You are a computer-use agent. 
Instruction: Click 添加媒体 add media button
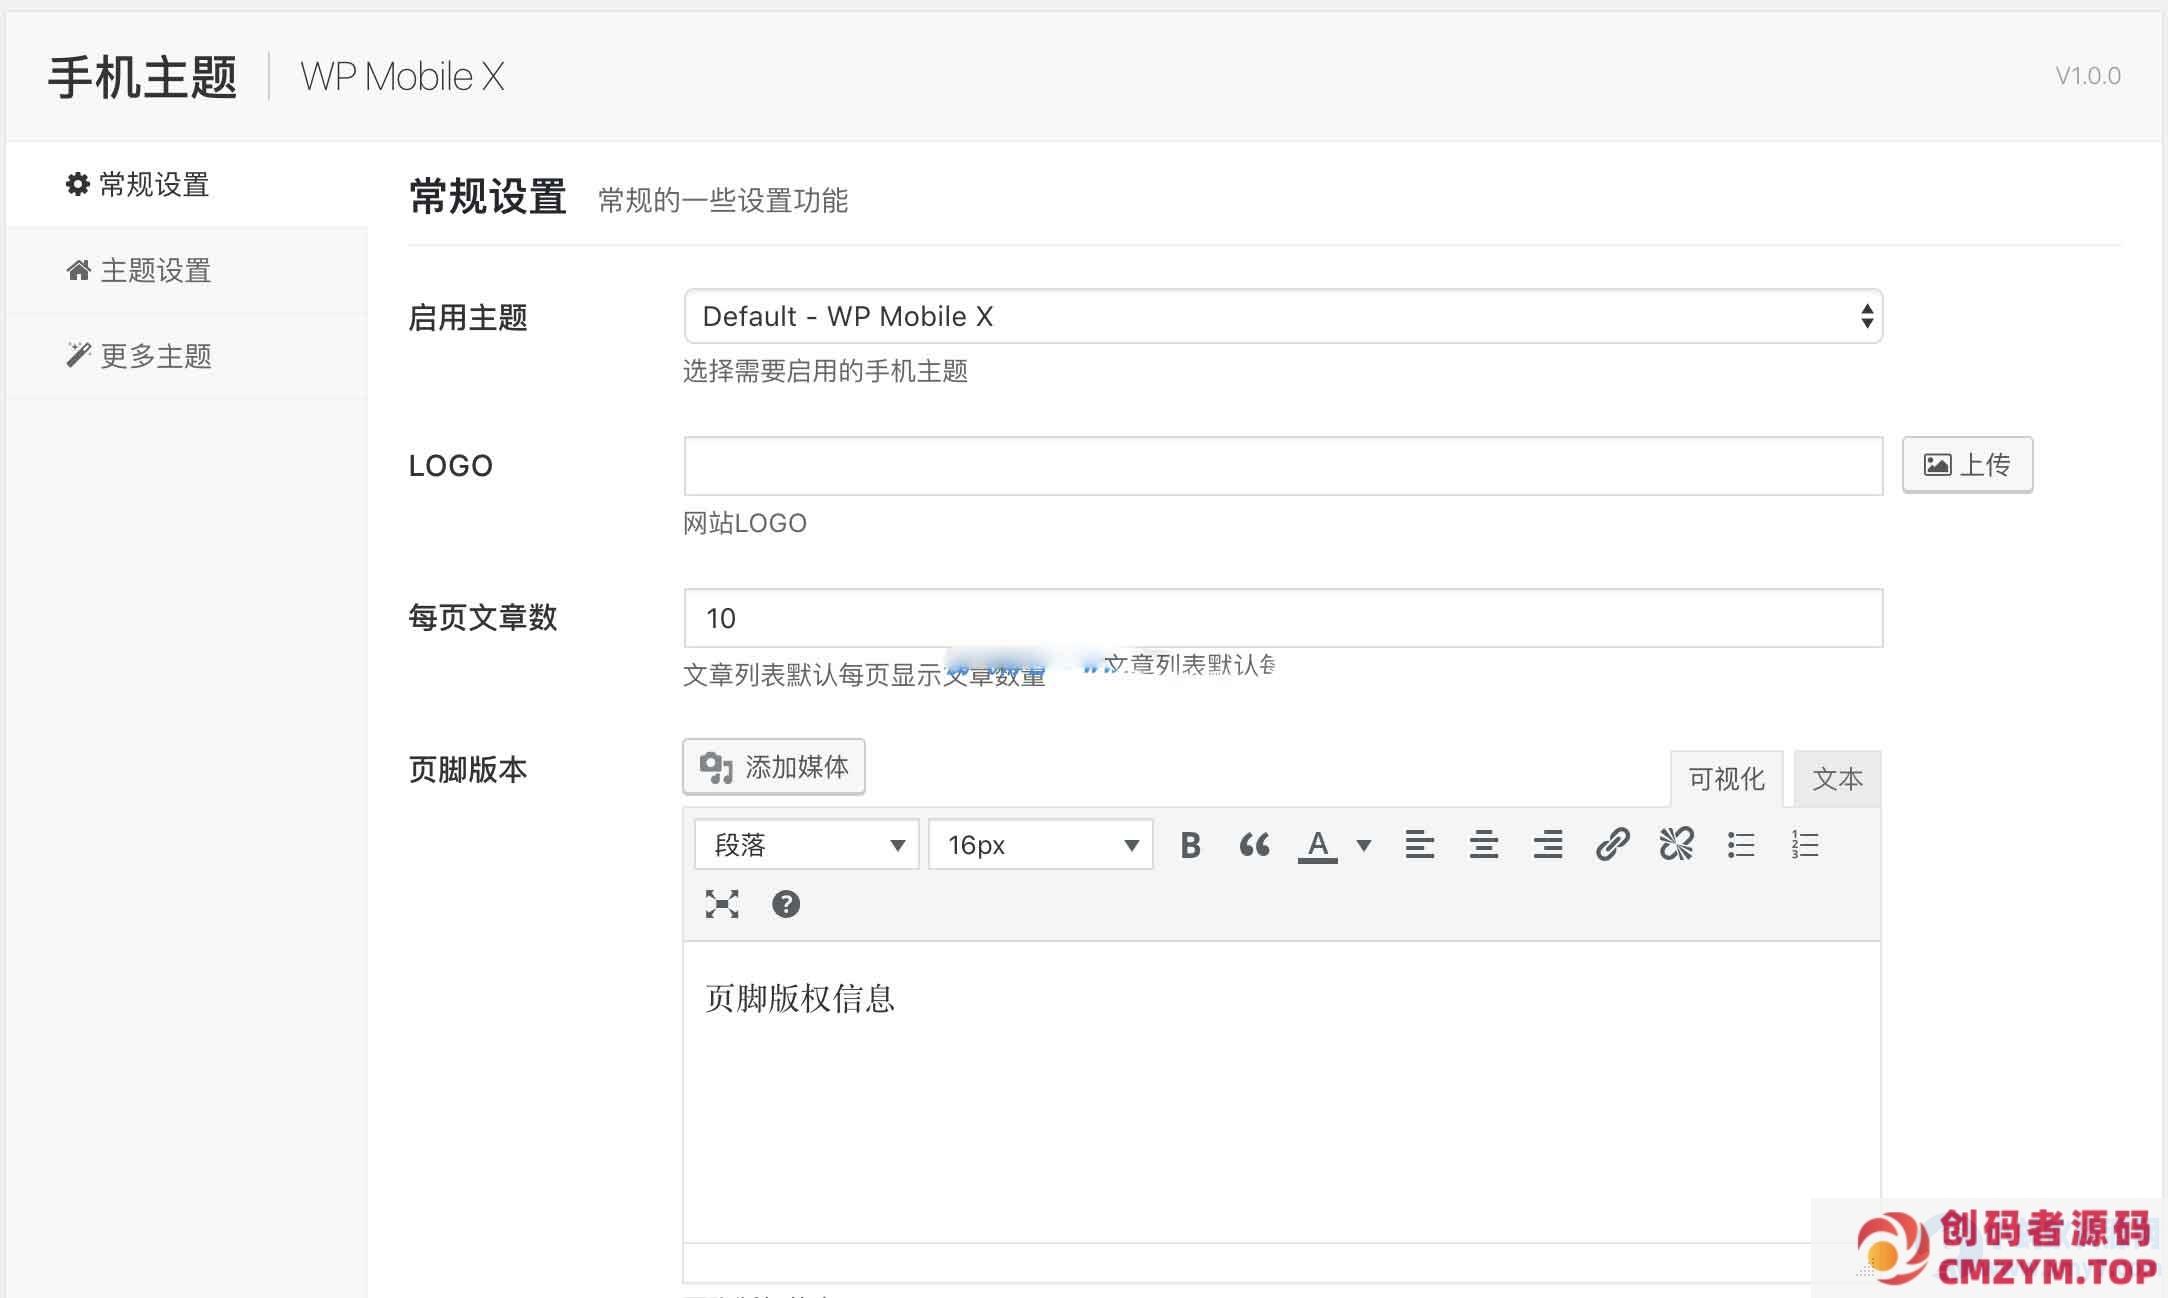774,767
